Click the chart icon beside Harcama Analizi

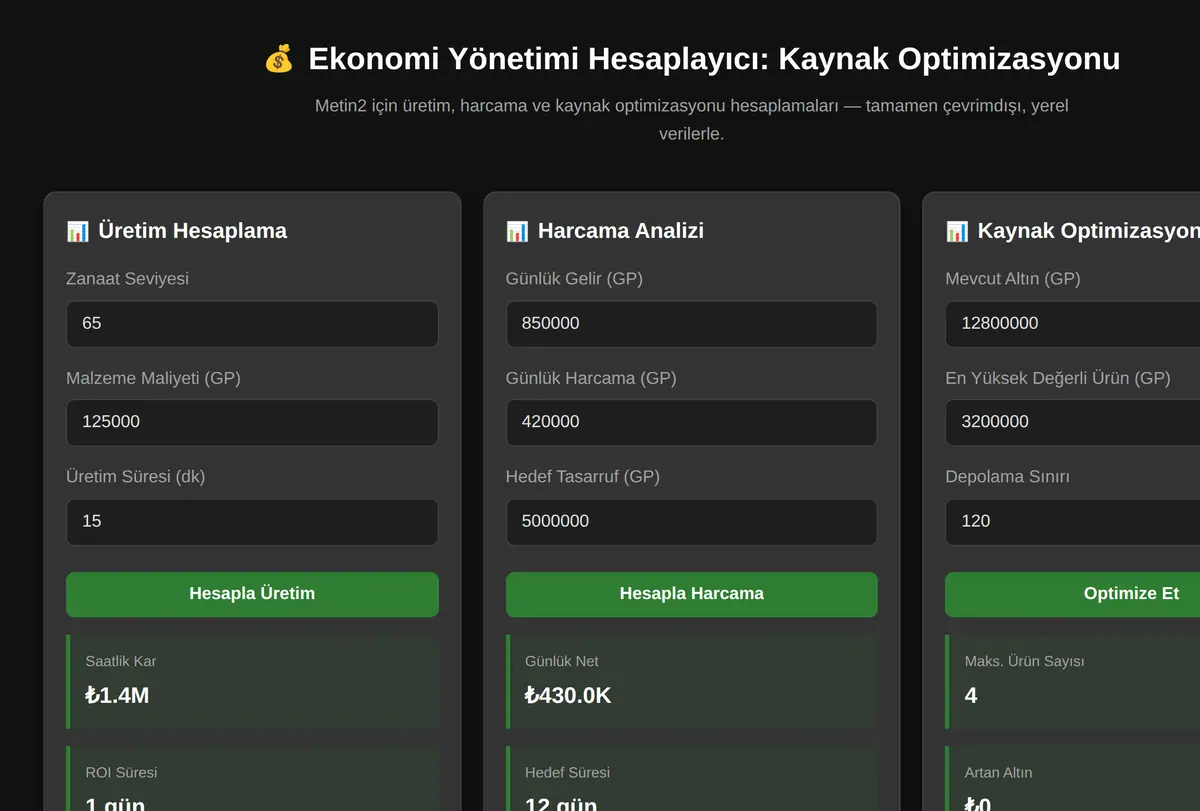point(517,231)
